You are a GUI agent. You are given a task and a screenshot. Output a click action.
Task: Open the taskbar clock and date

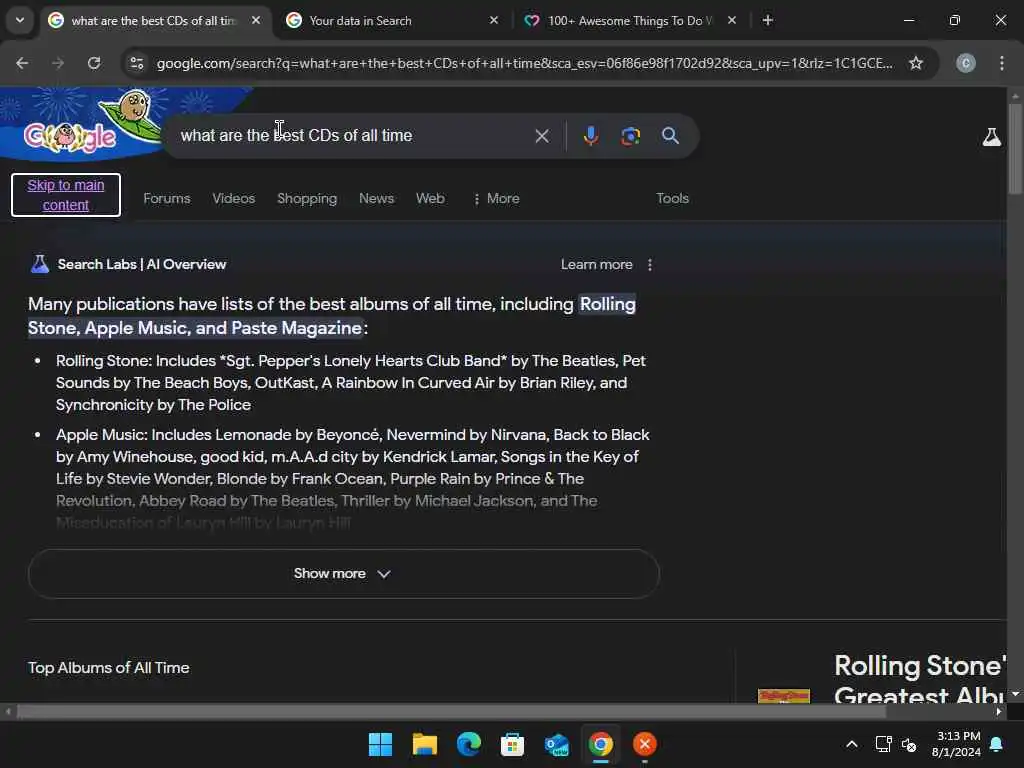pos(956,744)
